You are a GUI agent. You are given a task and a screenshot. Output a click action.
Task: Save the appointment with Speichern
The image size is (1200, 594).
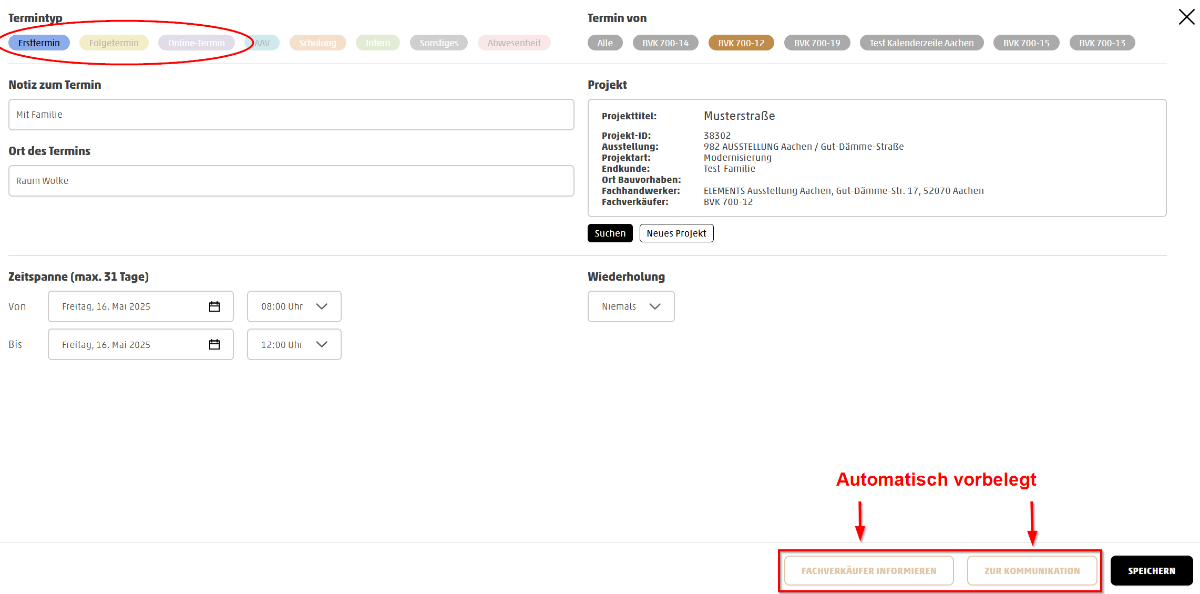(x=1152, y=571)
